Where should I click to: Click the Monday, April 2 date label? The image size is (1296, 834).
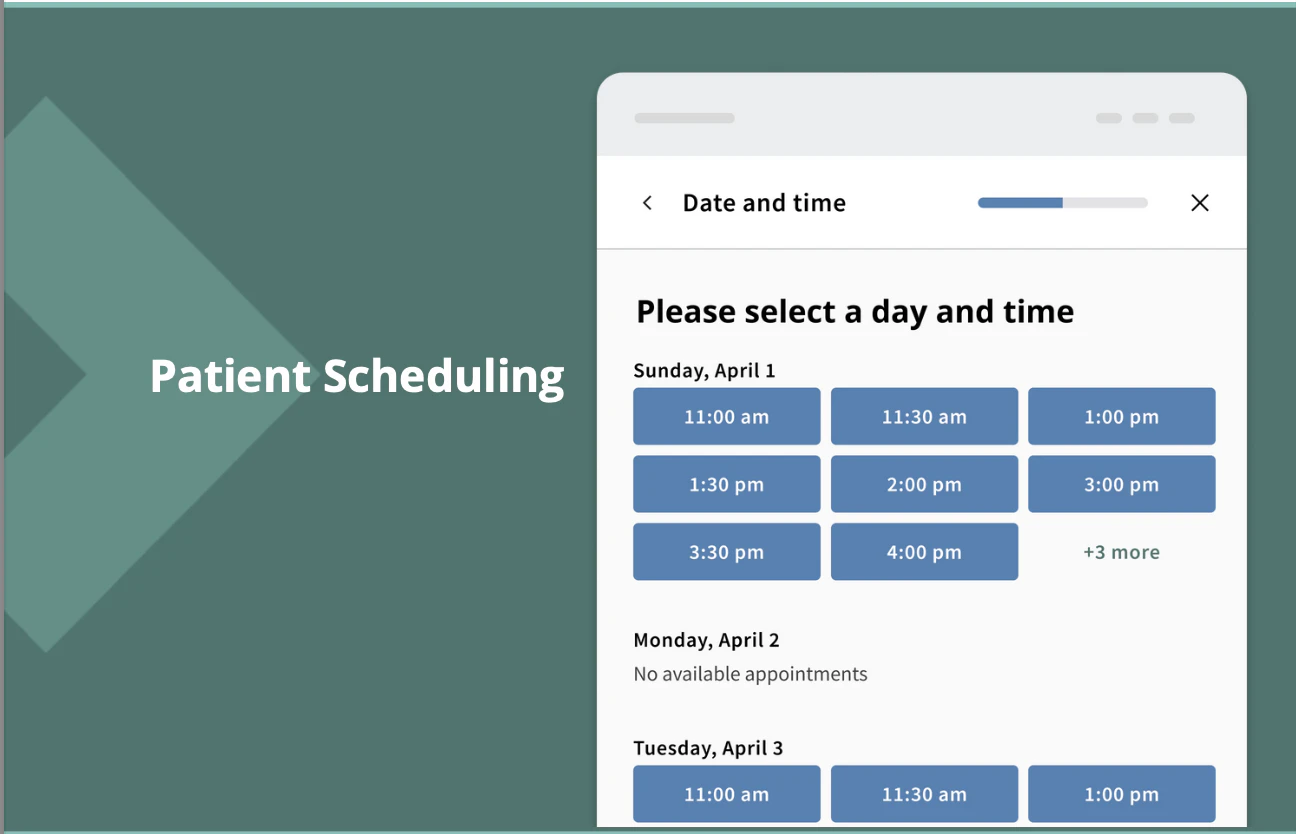tap(706, 640)
